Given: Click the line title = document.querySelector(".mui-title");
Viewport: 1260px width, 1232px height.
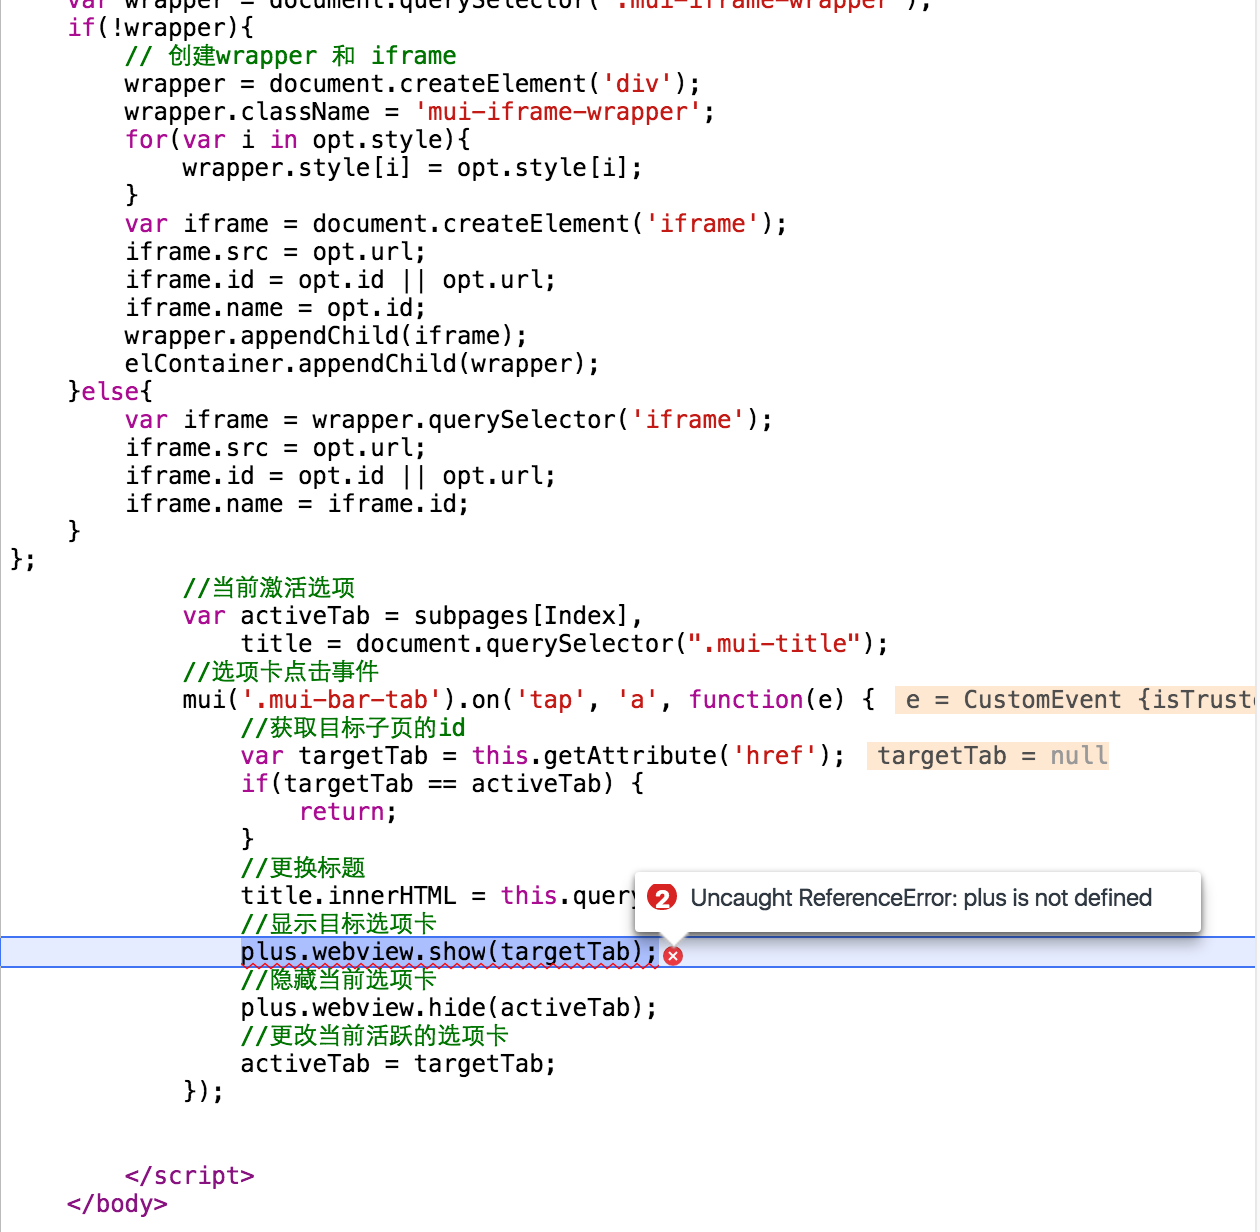Looking at the screenshot, I should pyautogui.click(x=564, y=644).
